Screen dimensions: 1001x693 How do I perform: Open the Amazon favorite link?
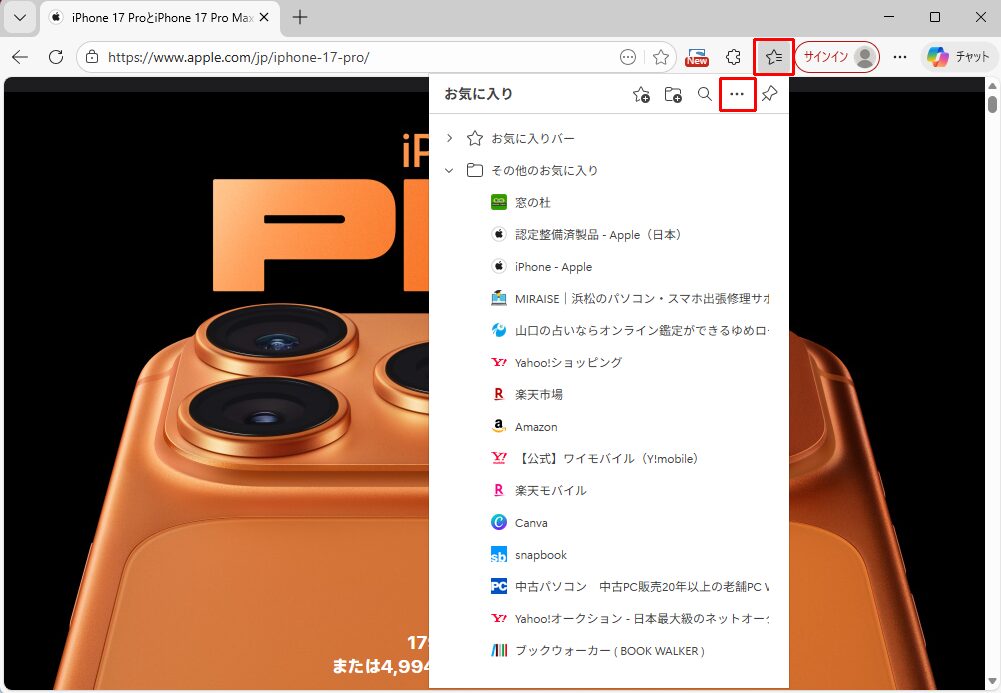pos(536,427)
